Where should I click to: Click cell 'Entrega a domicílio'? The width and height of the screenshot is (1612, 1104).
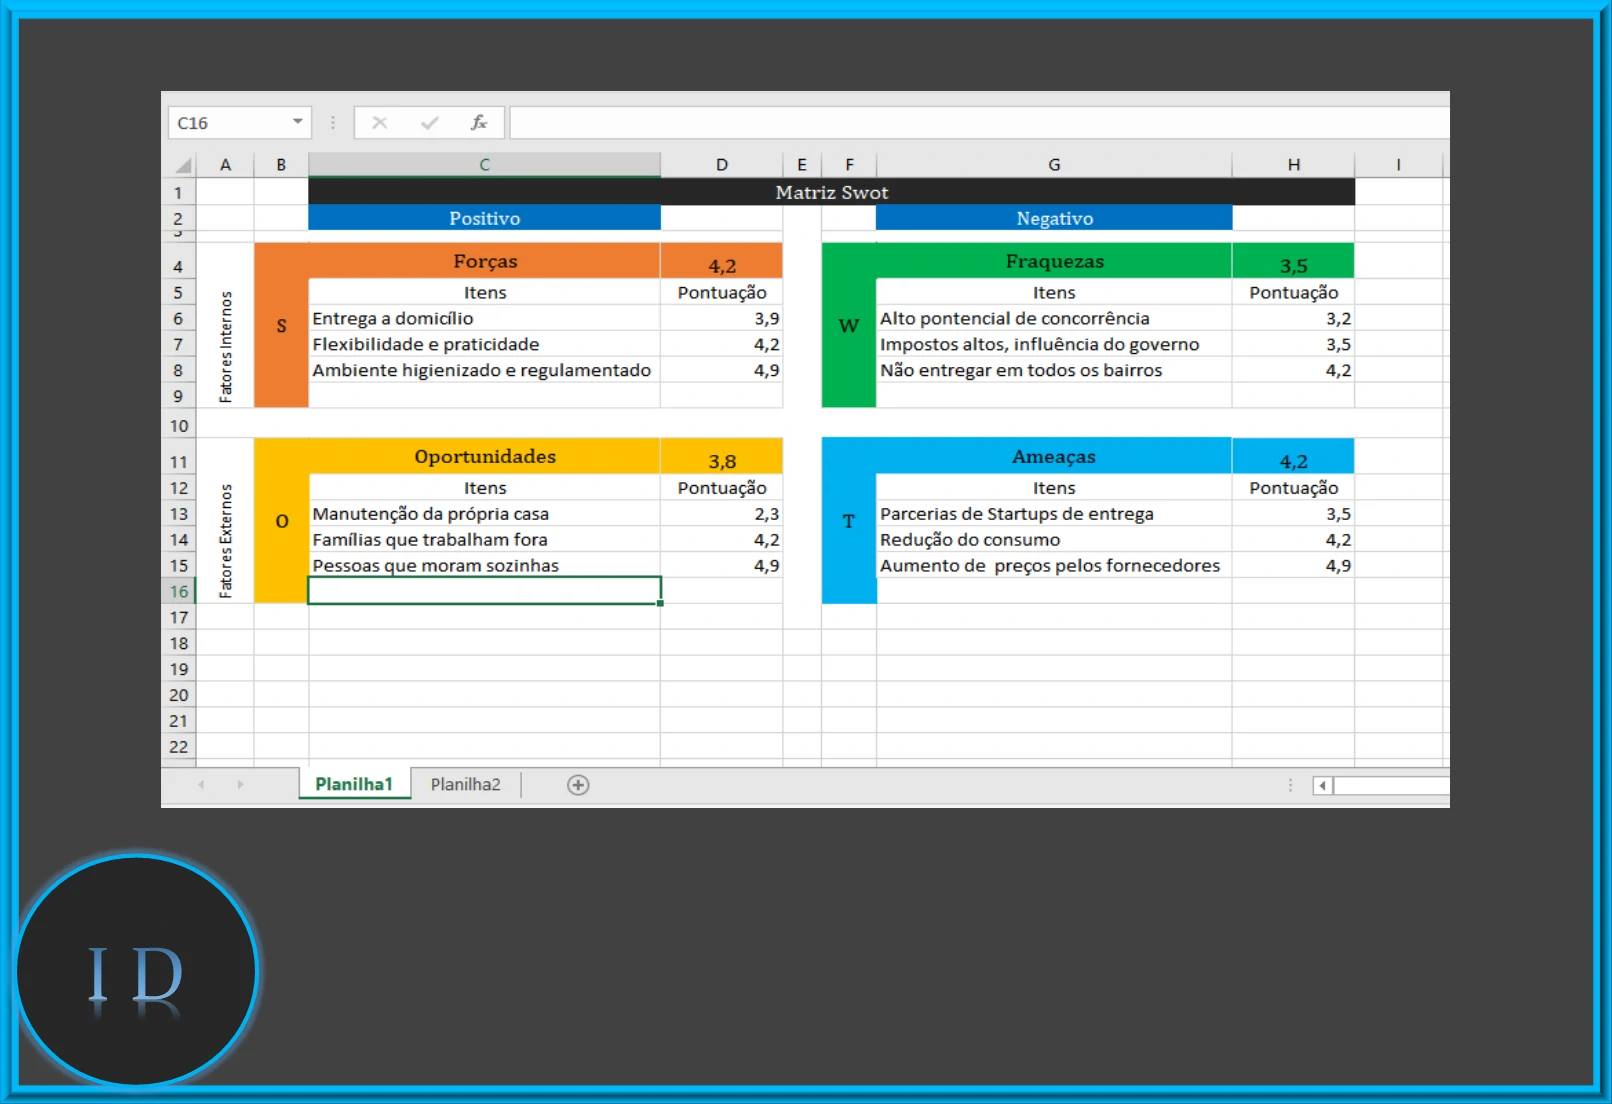tap(484, 318)
